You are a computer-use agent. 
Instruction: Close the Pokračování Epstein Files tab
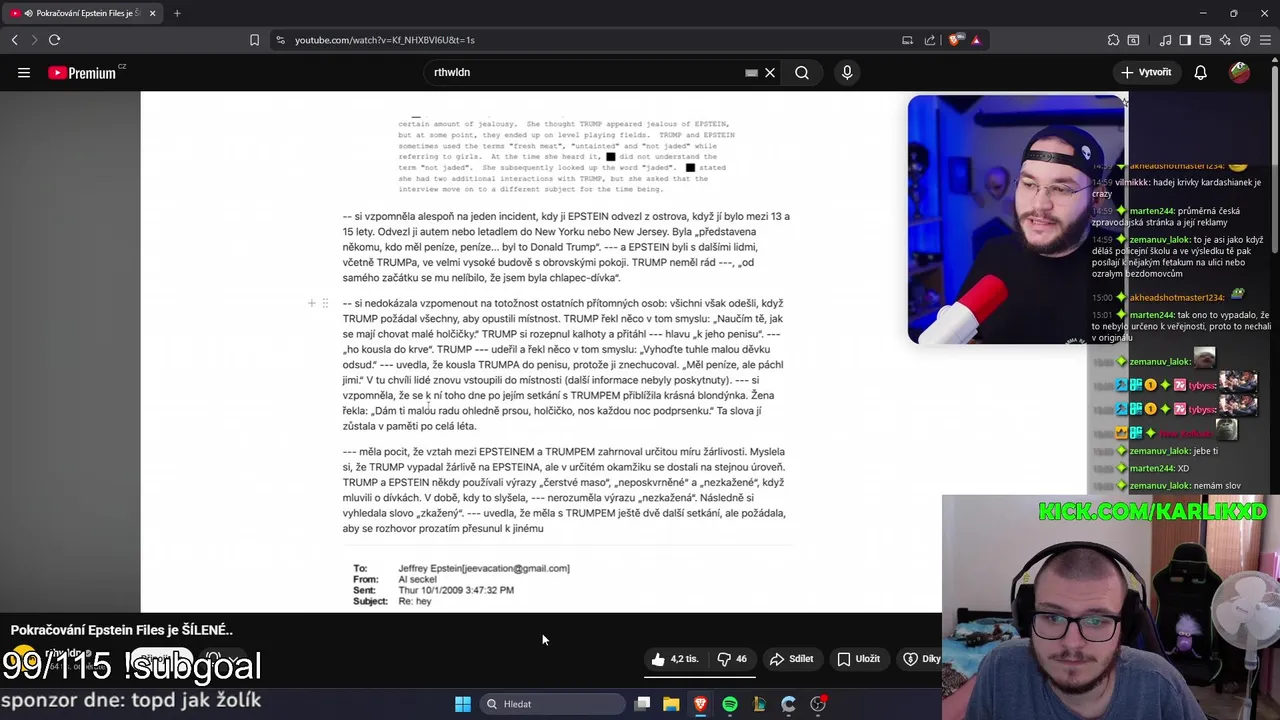[x=153, y=13]
